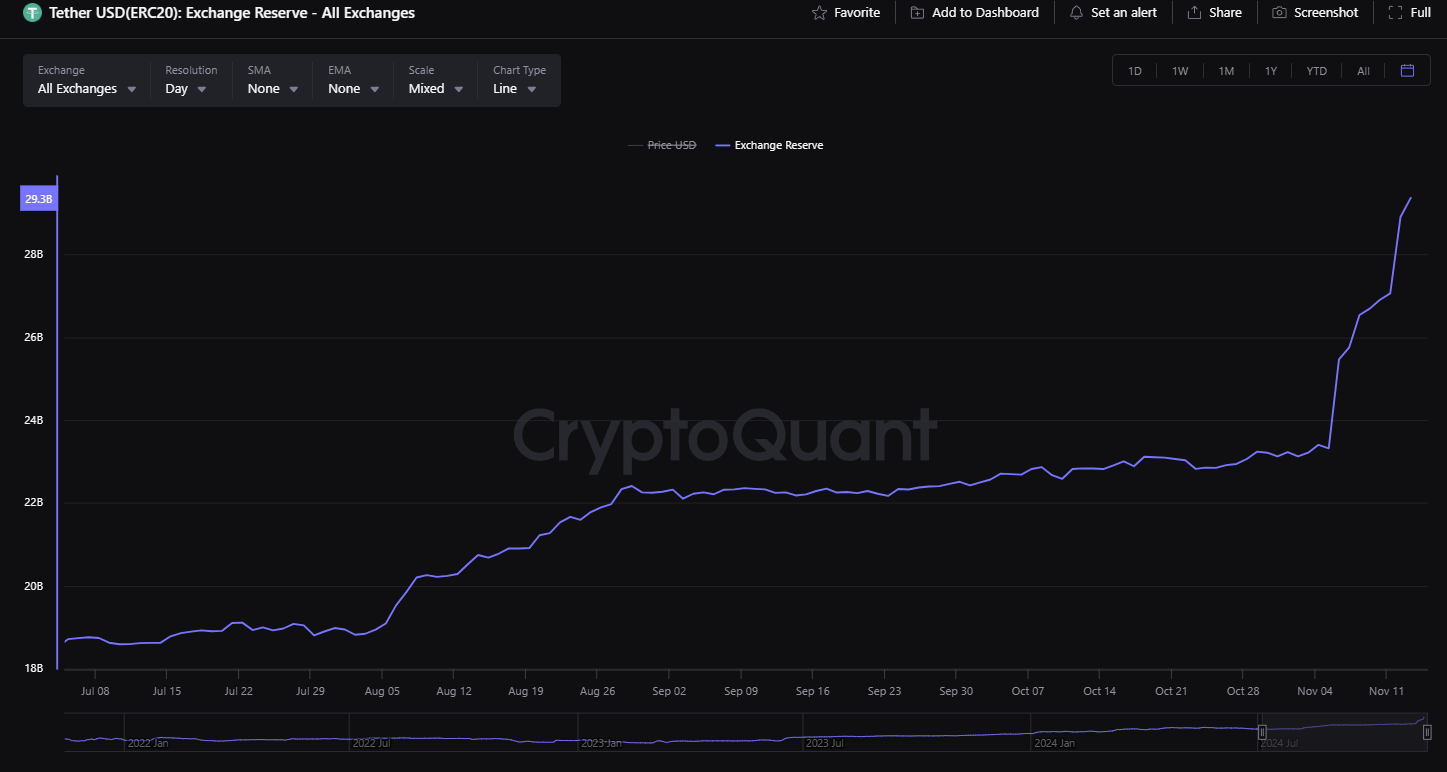Click the Share upload icon
The height and width of the screenshot is (772, 1447).
1194,13
